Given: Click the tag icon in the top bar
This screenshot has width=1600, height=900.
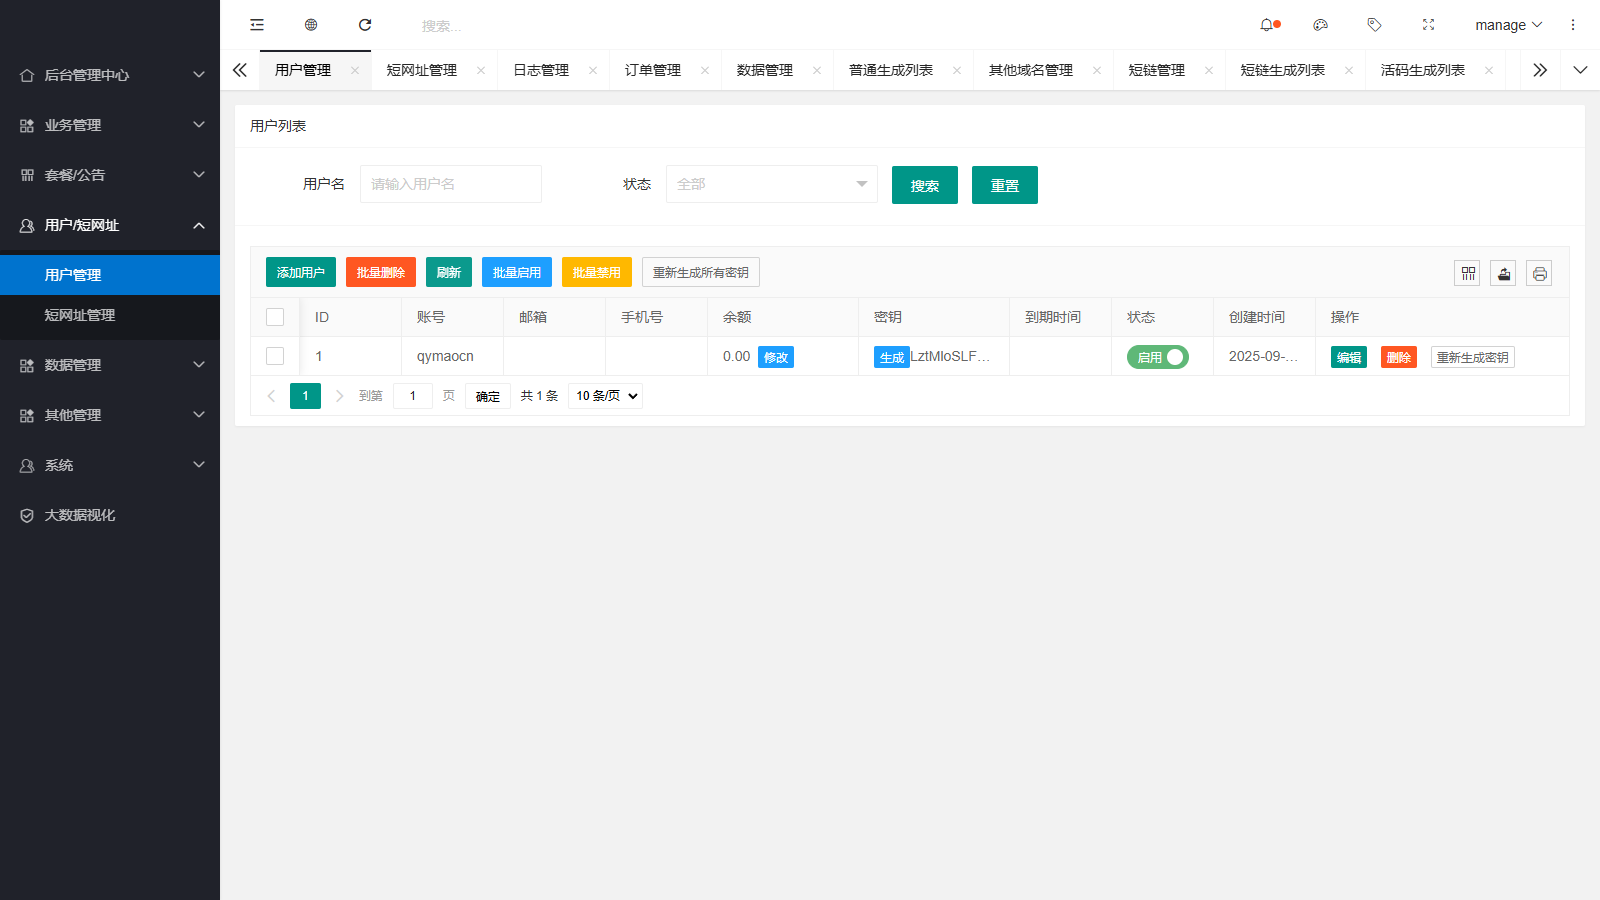Looking at the screenshot, I should click(1375, 24).
